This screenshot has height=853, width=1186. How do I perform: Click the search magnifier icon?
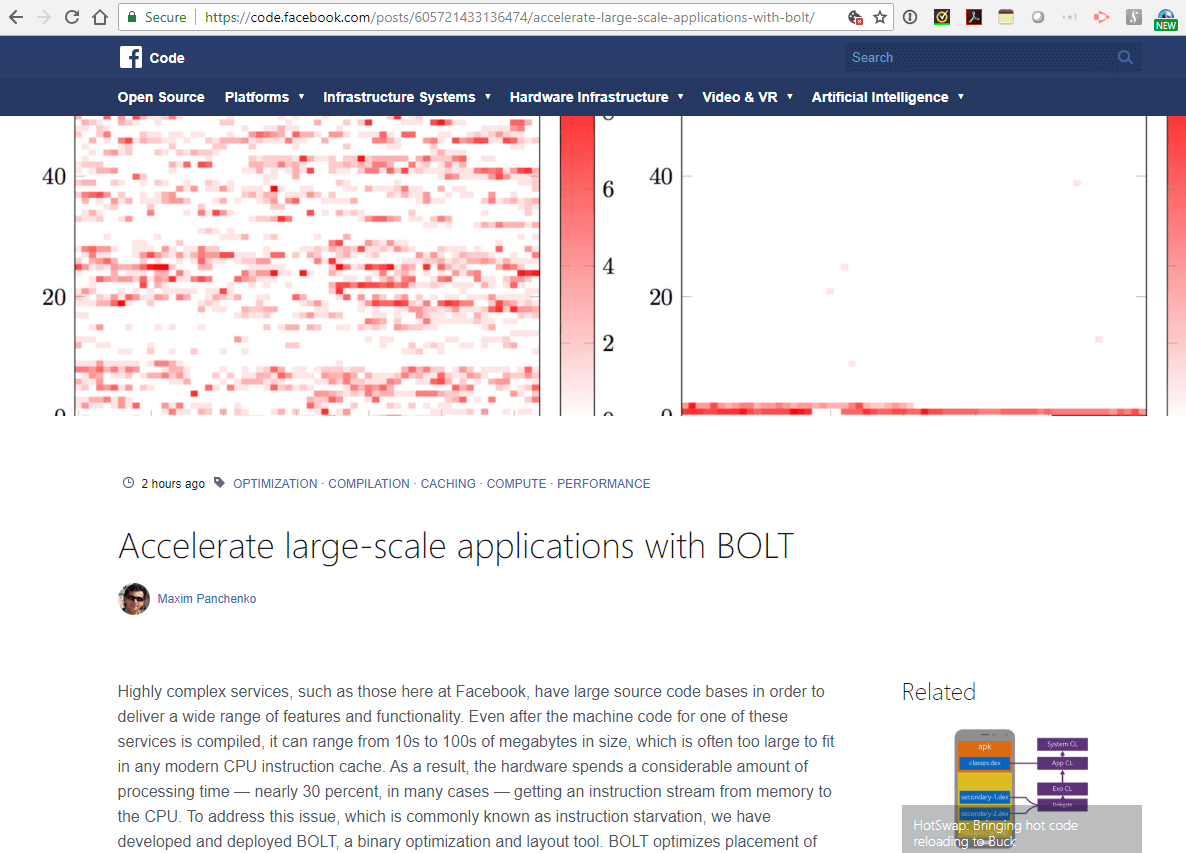point(1125,57)
